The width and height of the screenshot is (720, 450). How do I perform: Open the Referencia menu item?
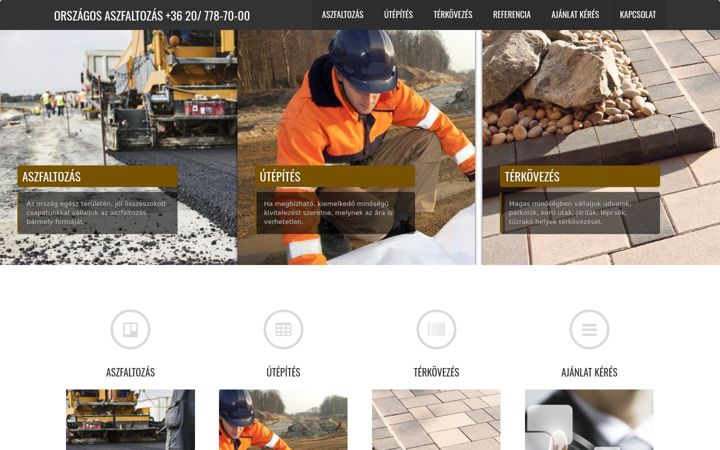point(512,15)
